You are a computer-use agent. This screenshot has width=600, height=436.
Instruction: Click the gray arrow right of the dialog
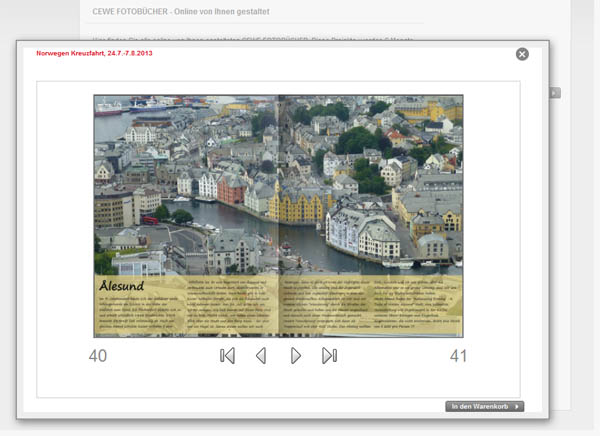pos(555,93)
